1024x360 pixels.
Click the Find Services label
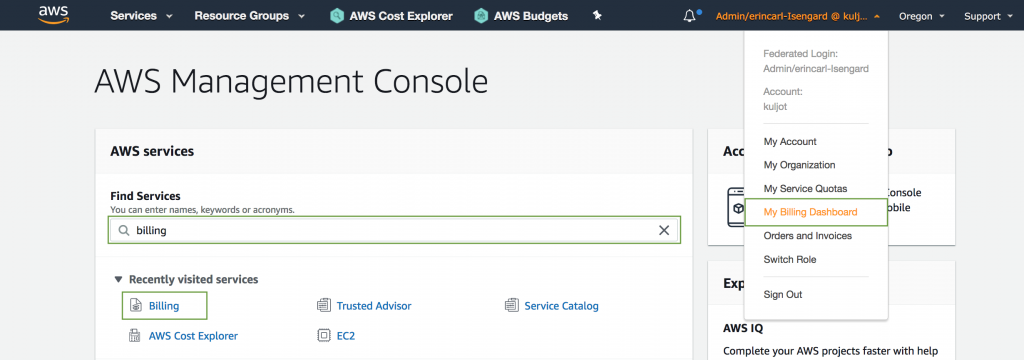pos(146,196)
